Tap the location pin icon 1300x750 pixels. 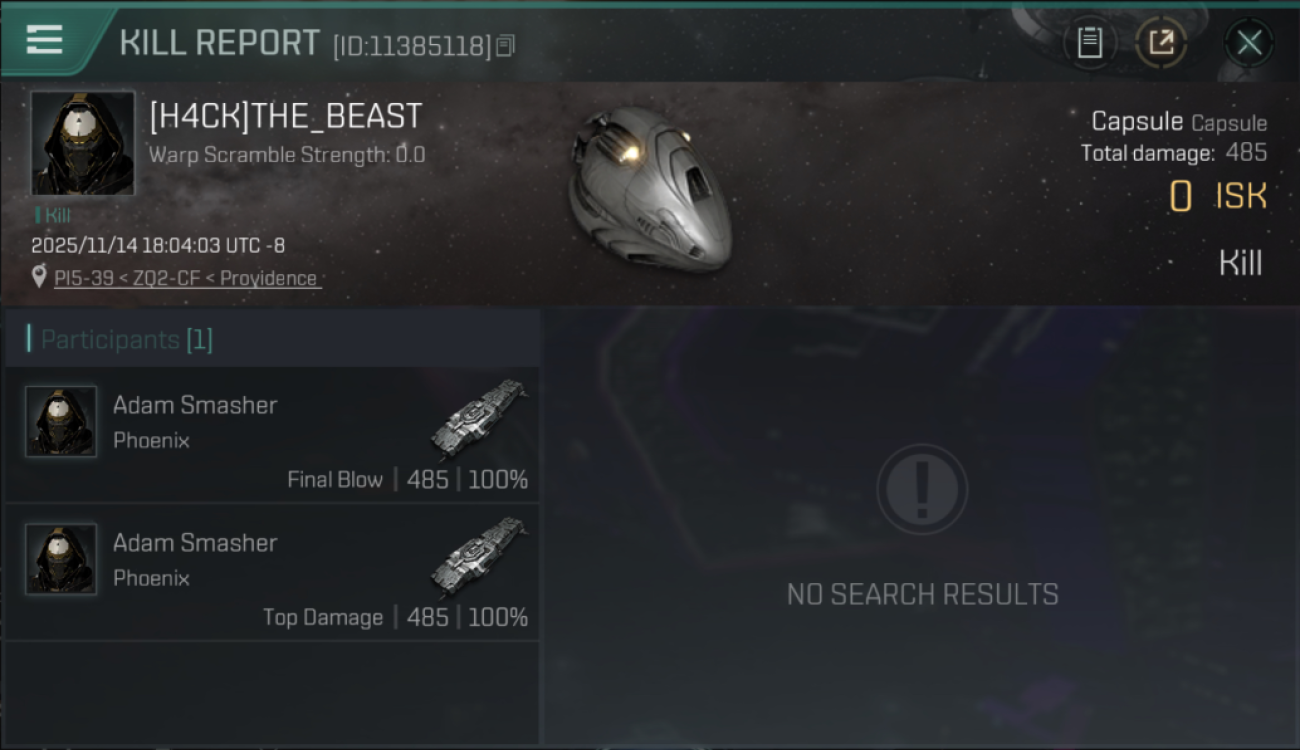click(x=39, y=277)
